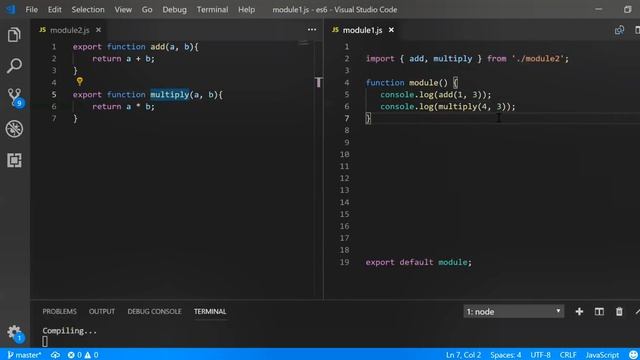Open the Extensions view in activity bar
The height and width of the screenshot is (360, 640).
point(14,160)
